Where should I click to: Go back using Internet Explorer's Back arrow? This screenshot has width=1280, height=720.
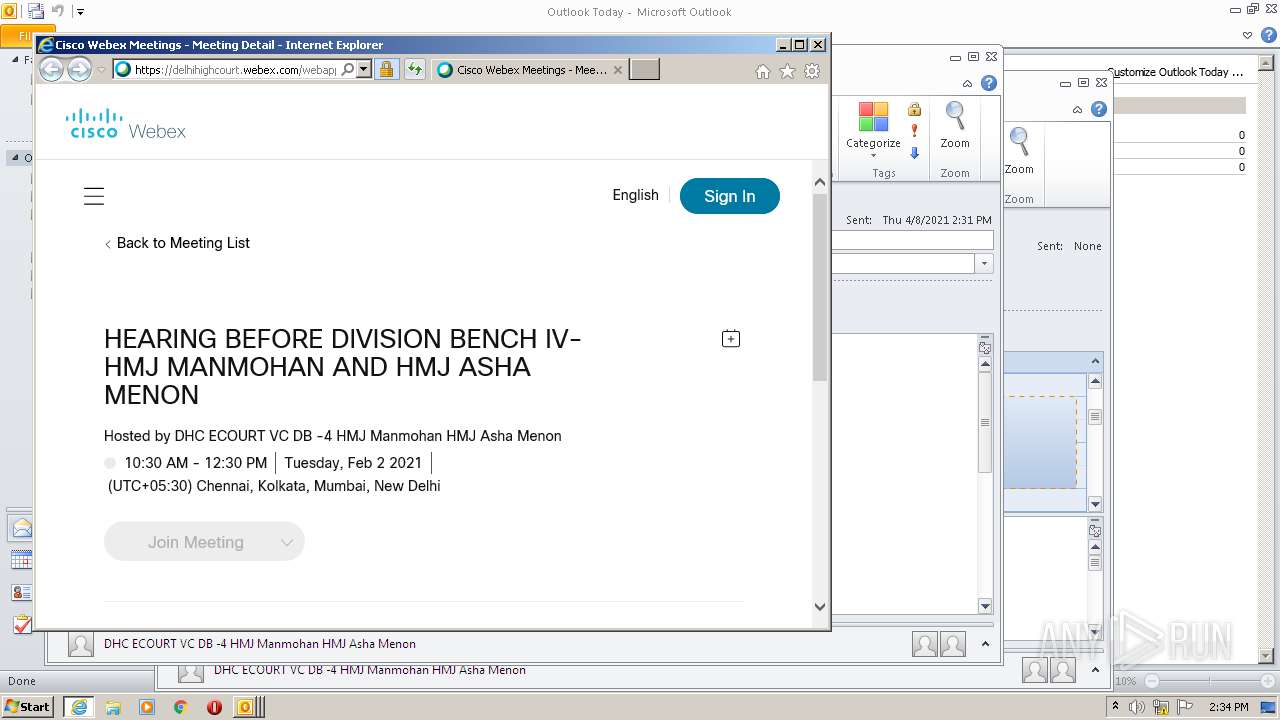pyautogui.click(x=51, y=69)
